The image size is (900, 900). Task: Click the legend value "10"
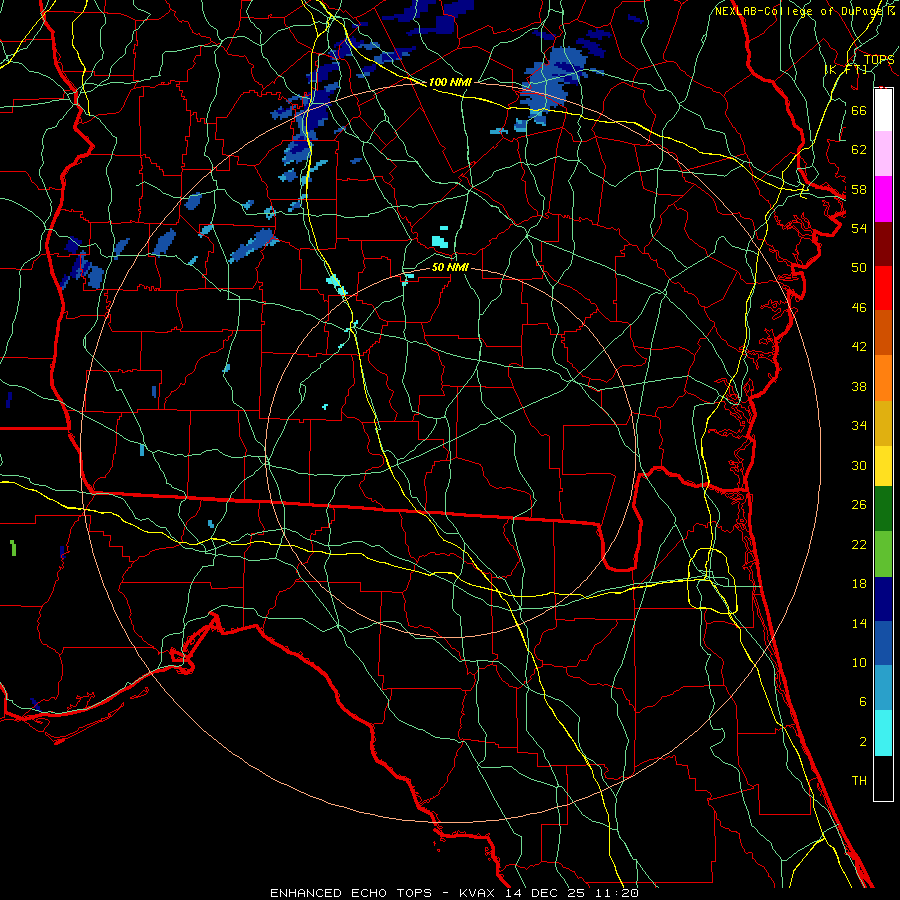(x=859, y=662)
